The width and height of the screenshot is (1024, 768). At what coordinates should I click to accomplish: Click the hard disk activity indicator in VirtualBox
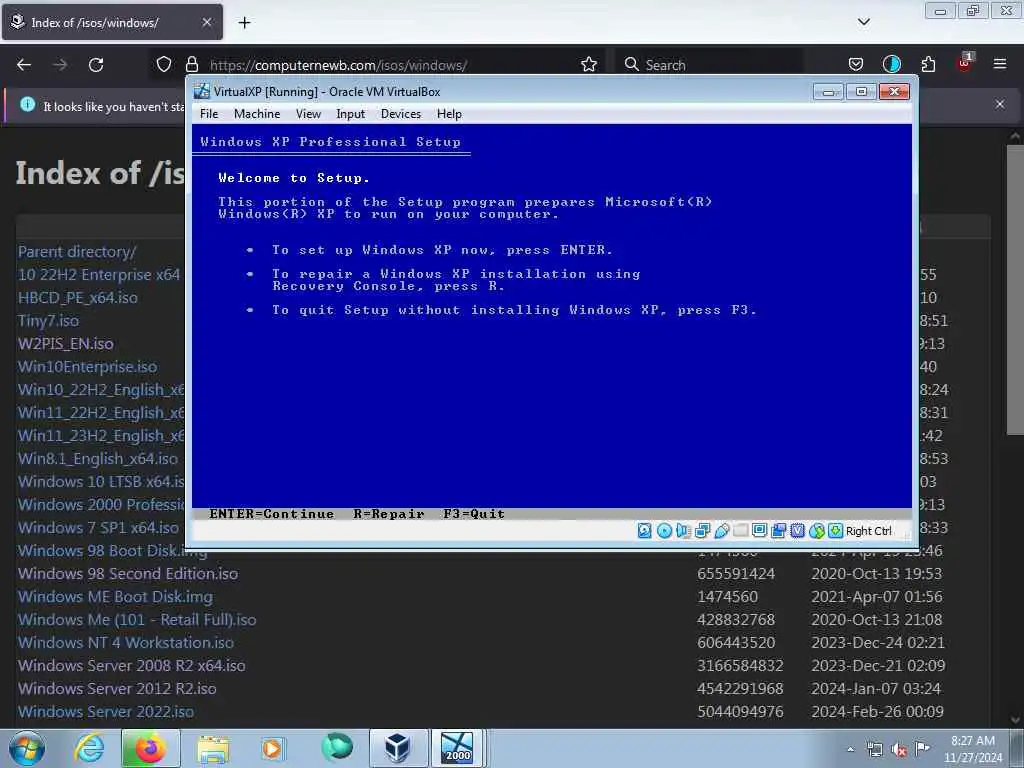click(x=645, y=531)
